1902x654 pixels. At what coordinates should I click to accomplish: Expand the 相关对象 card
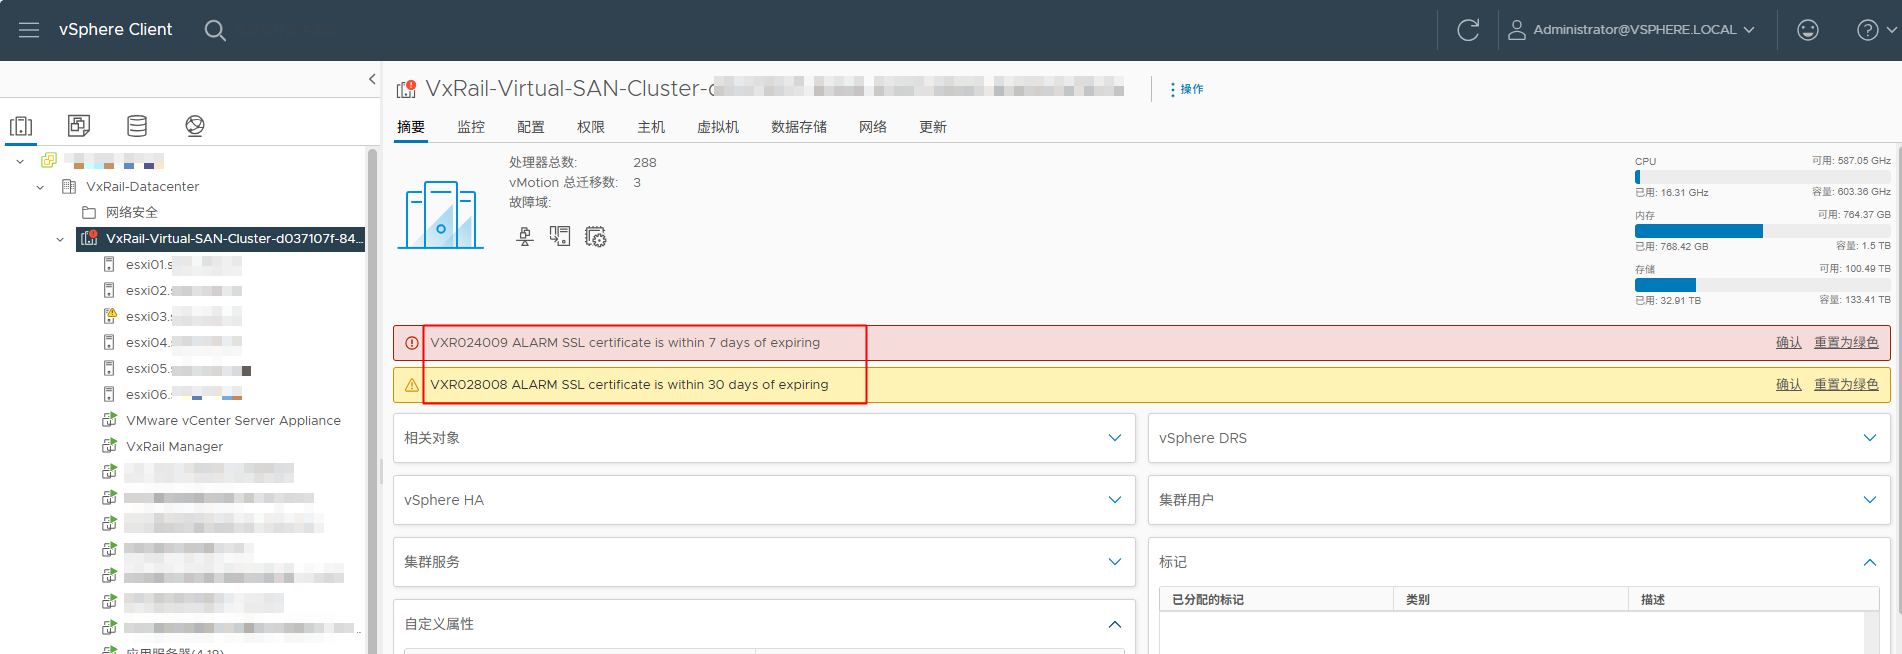click(x=1115, y=438)
